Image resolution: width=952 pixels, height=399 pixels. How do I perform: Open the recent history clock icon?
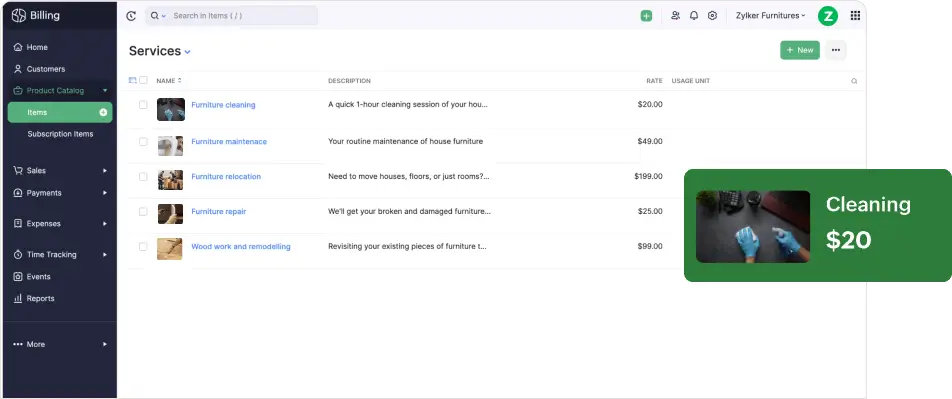(131, 16)
